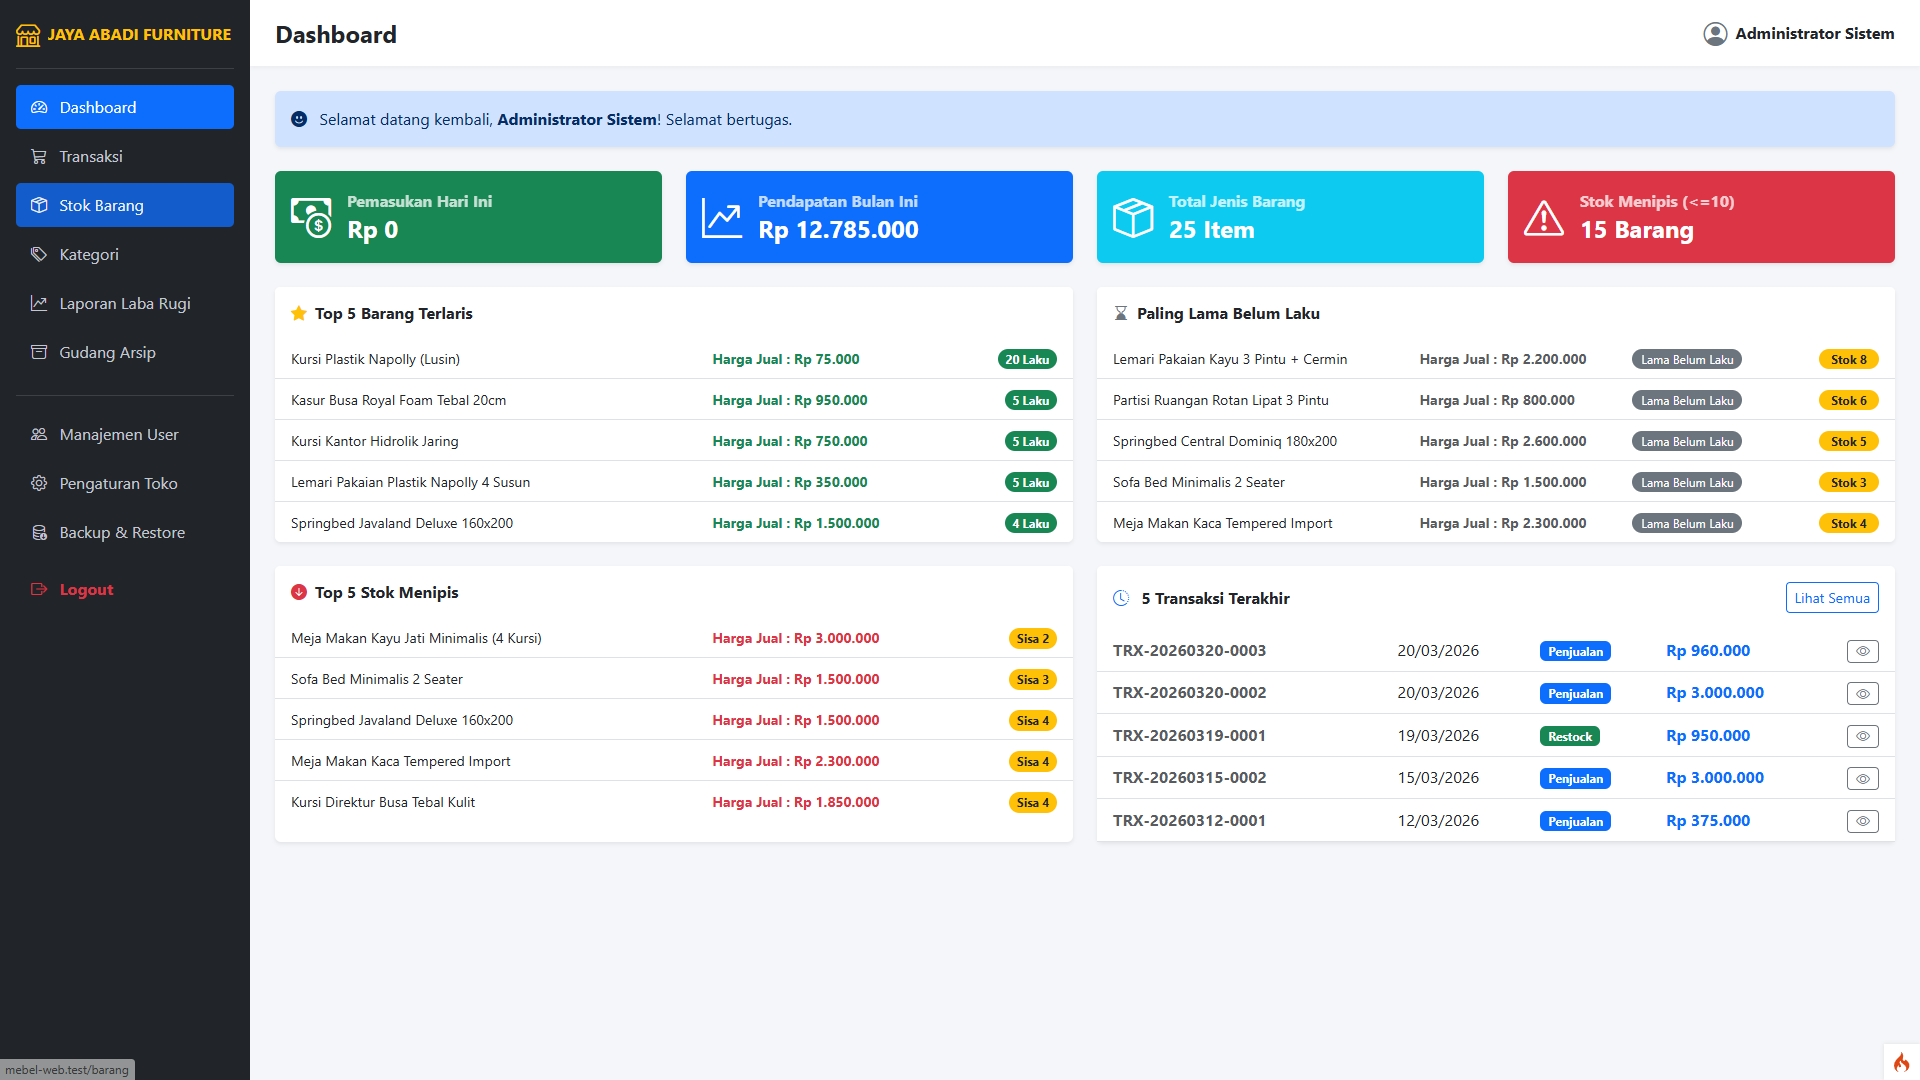
Task: Click the warning triangle icon on Stok Menipis card
Action: 1543,218
